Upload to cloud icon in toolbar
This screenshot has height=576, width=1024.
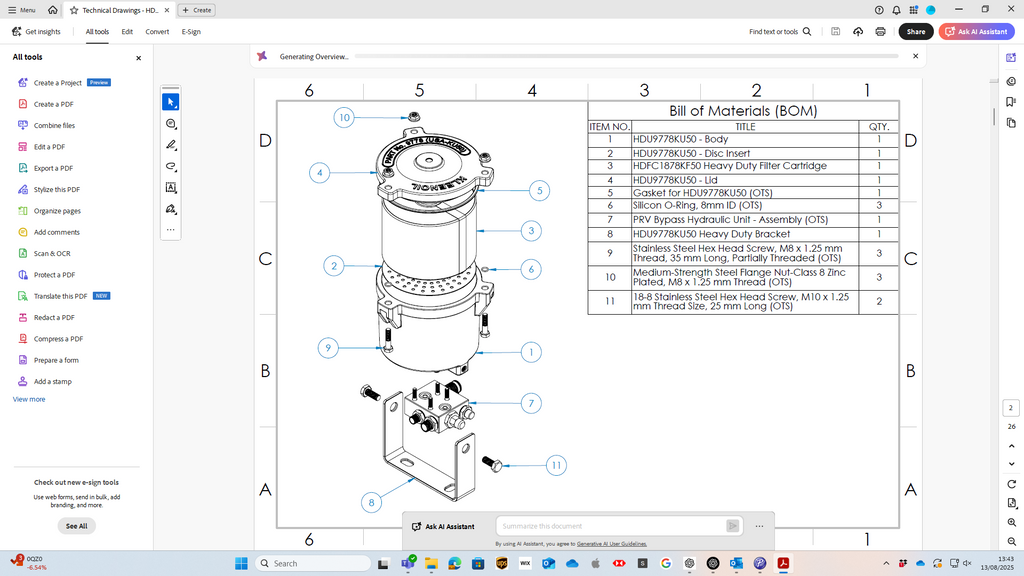tap(858, 31)
